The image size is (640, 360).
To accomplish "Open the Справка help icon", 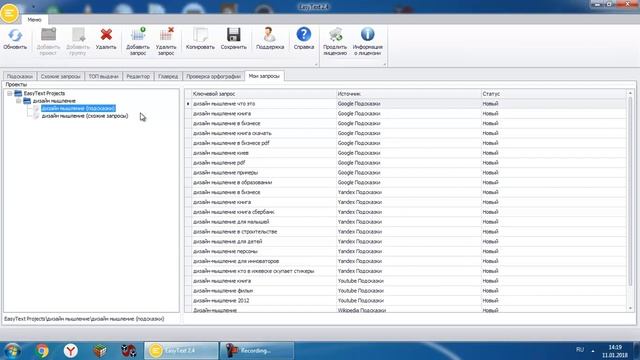I will 304,35.
